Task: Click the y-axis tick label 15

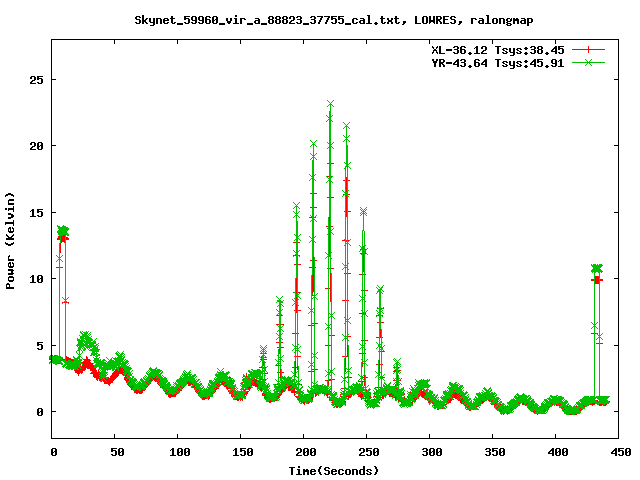Action: tap(36, 213)
